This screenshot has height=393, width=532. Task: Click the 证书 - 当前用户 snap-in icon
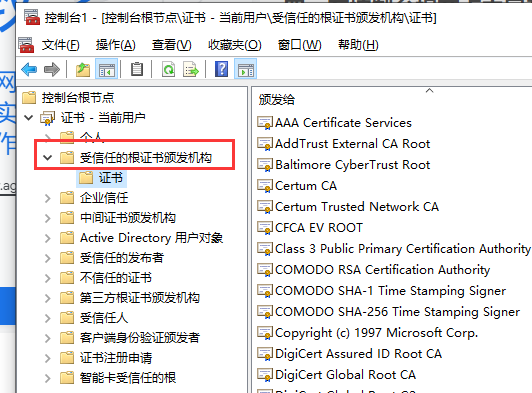tap(47, 118)
